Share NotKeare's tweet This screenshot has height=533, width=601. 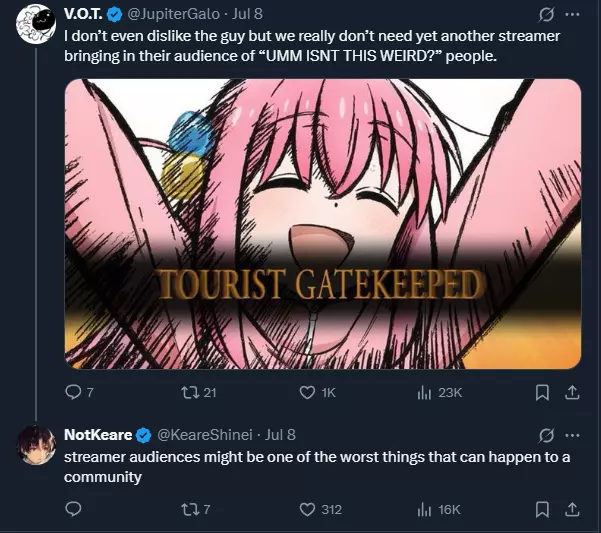click(x=572, y=509)
